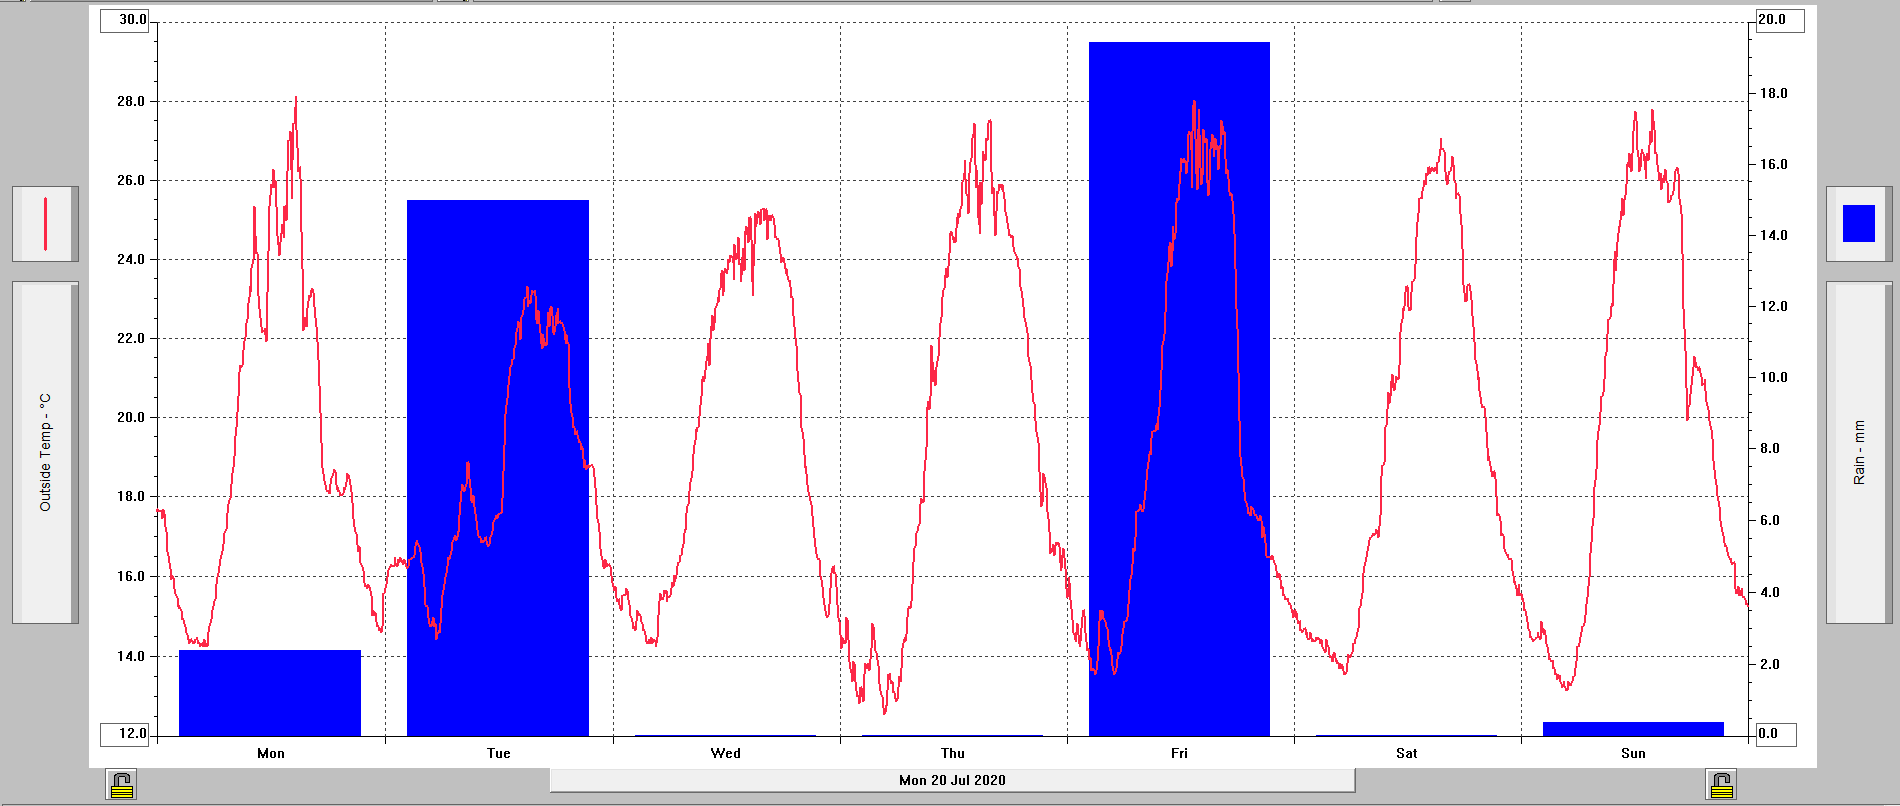Click the Sat day label on the axis

1406,753
